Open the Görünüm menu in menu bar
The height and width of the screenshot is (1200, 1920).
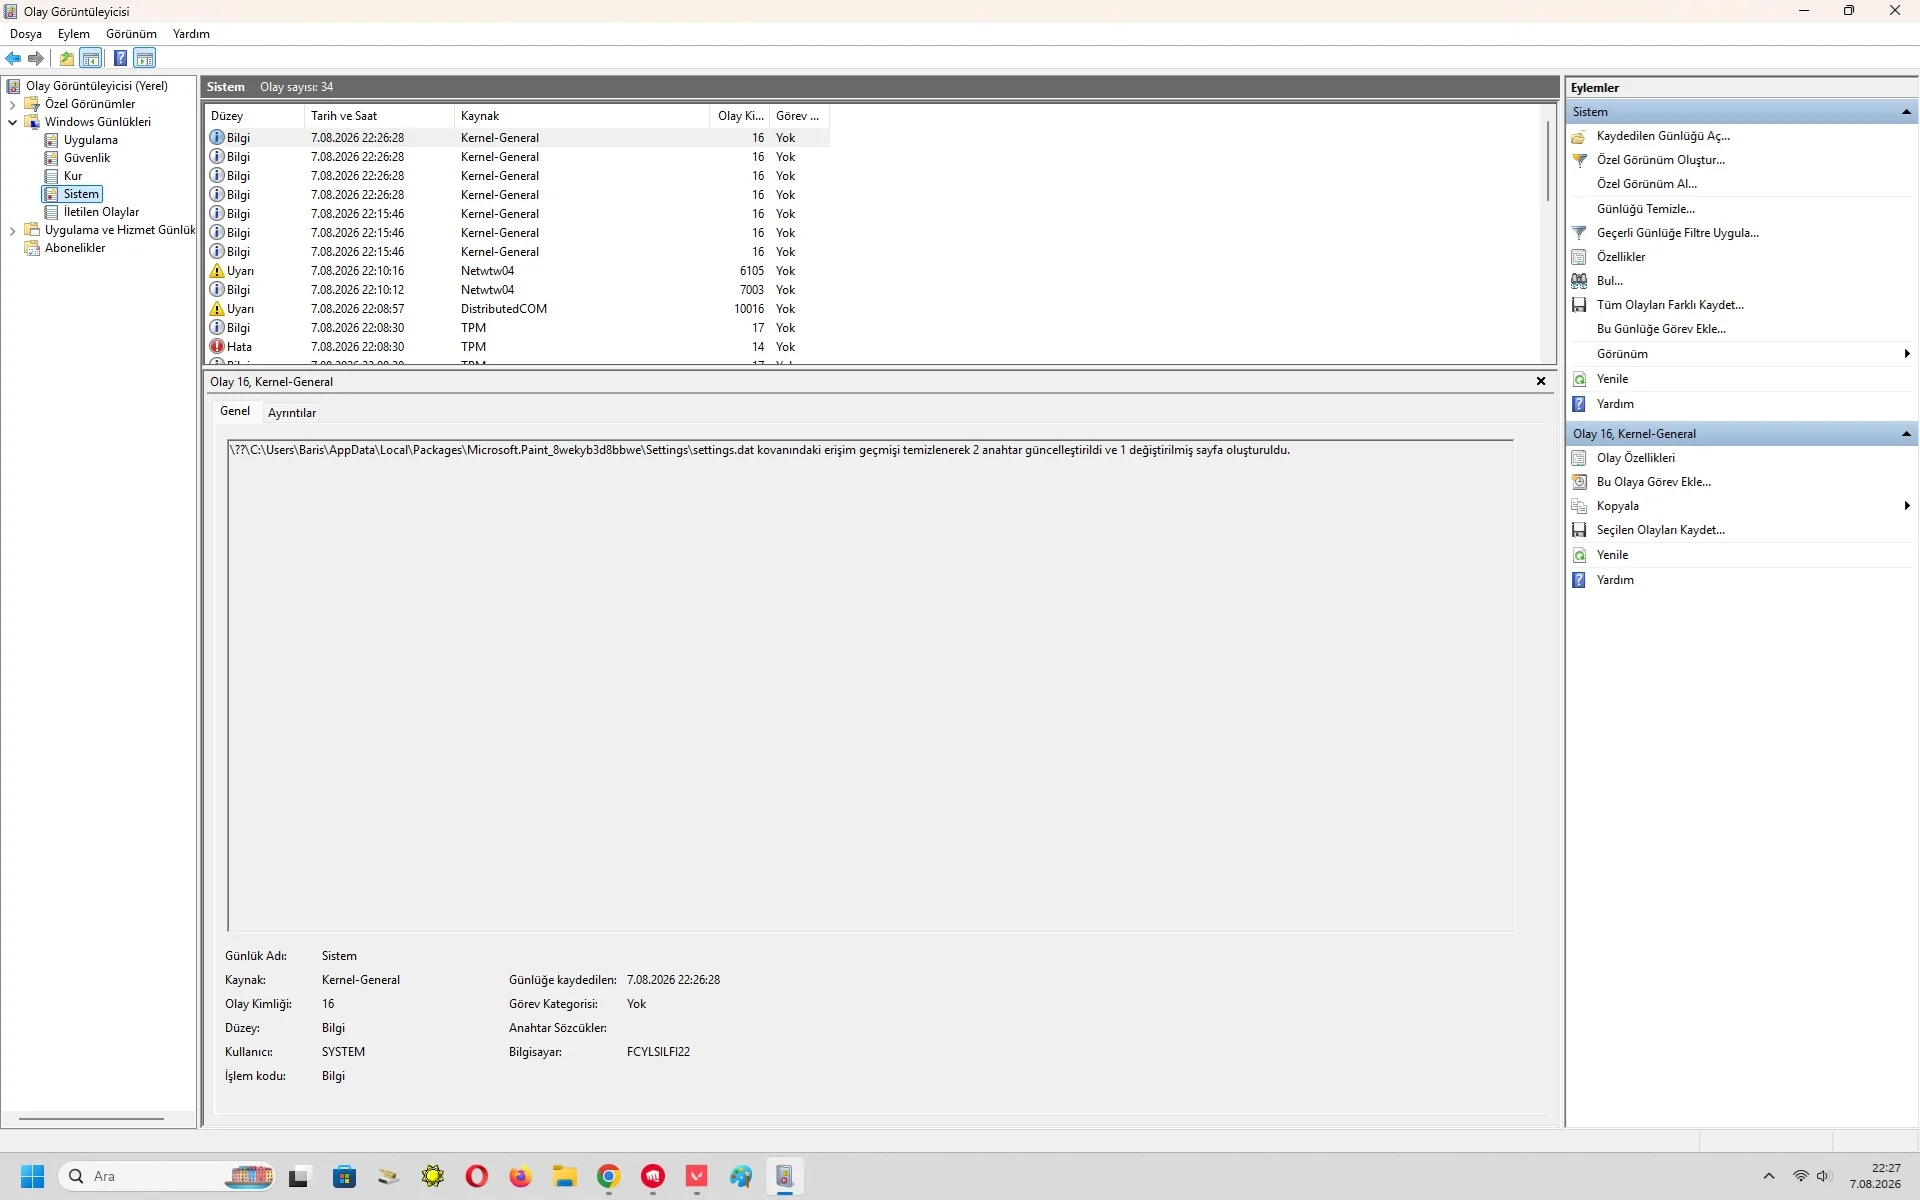pyautogui.click(x=131, y=34)
